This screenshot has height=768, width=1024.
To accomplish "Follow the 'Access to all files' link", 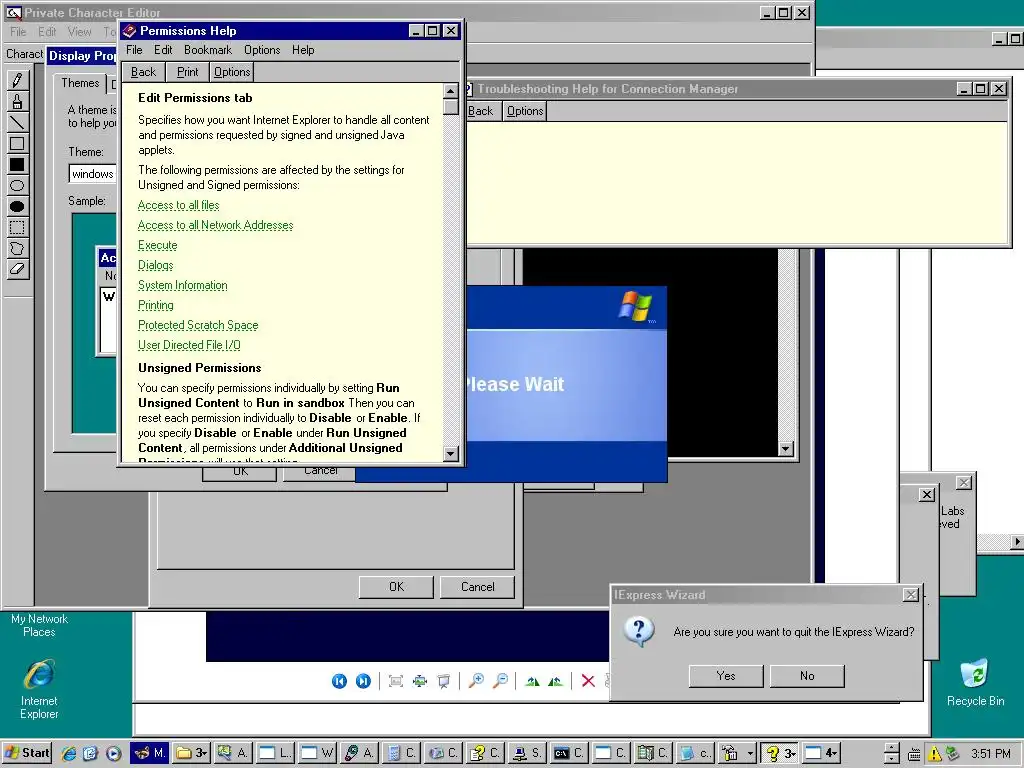I will point(178,205).
